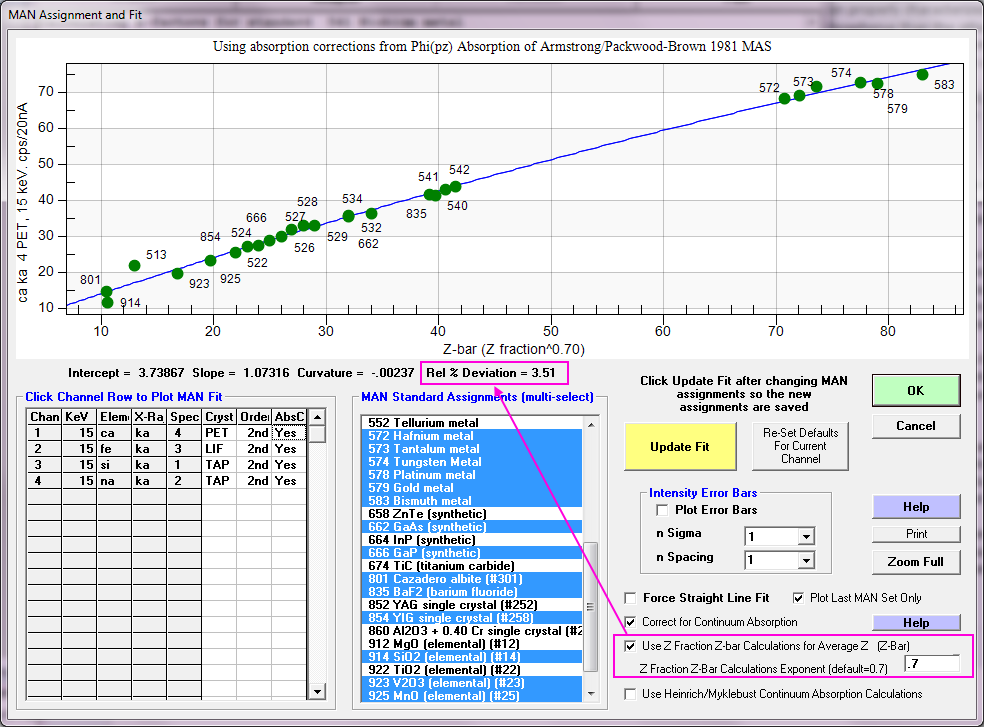Click the channel table's scroll down arrow
This screenshot has width=984, height=727.
click(x=317, y=691)
